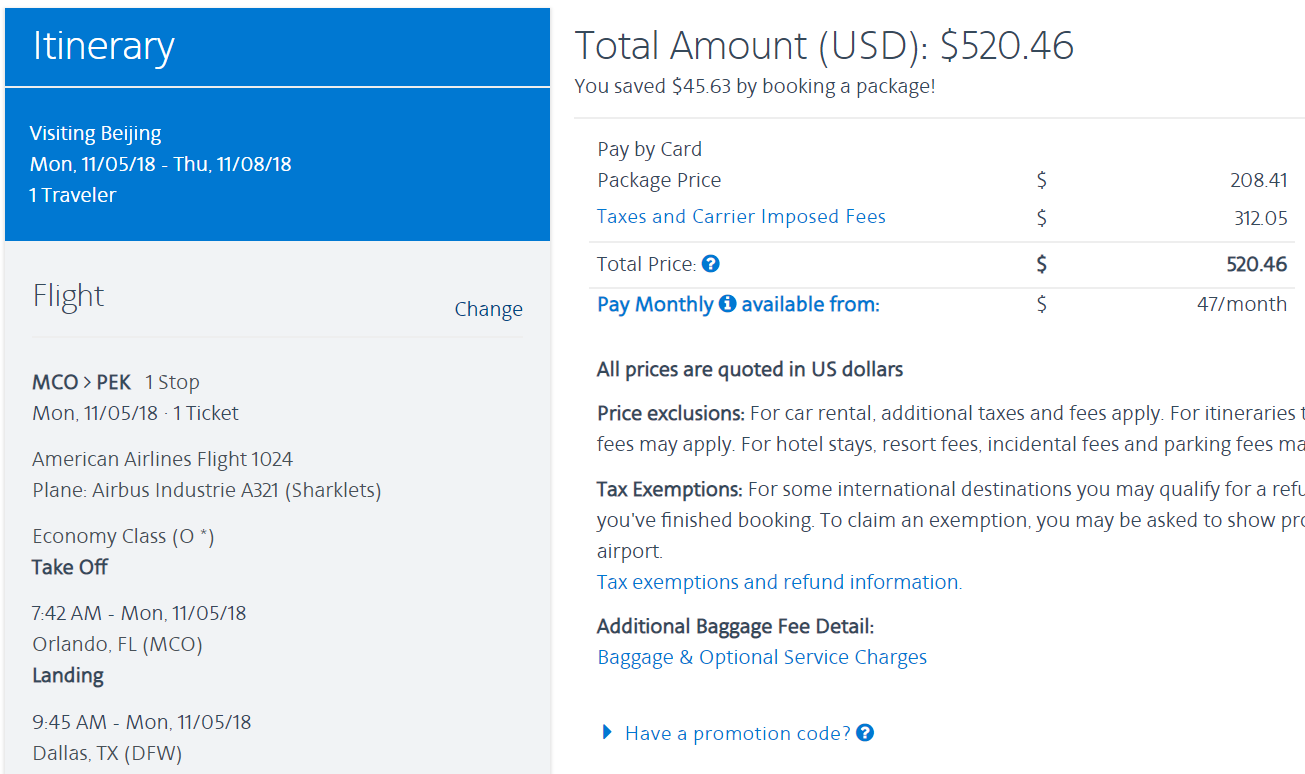
Task: Click the 47/month payment amount
Action: point(1241,304)
